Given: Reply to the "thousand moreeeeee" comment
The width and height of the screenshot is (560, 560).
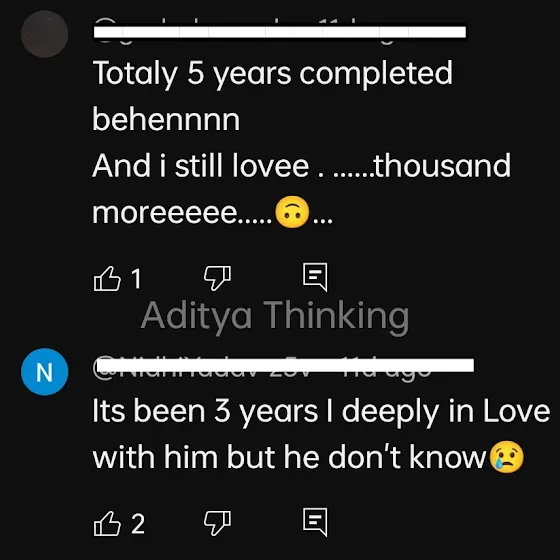Looking at the screenshot, I should point(315,277).
